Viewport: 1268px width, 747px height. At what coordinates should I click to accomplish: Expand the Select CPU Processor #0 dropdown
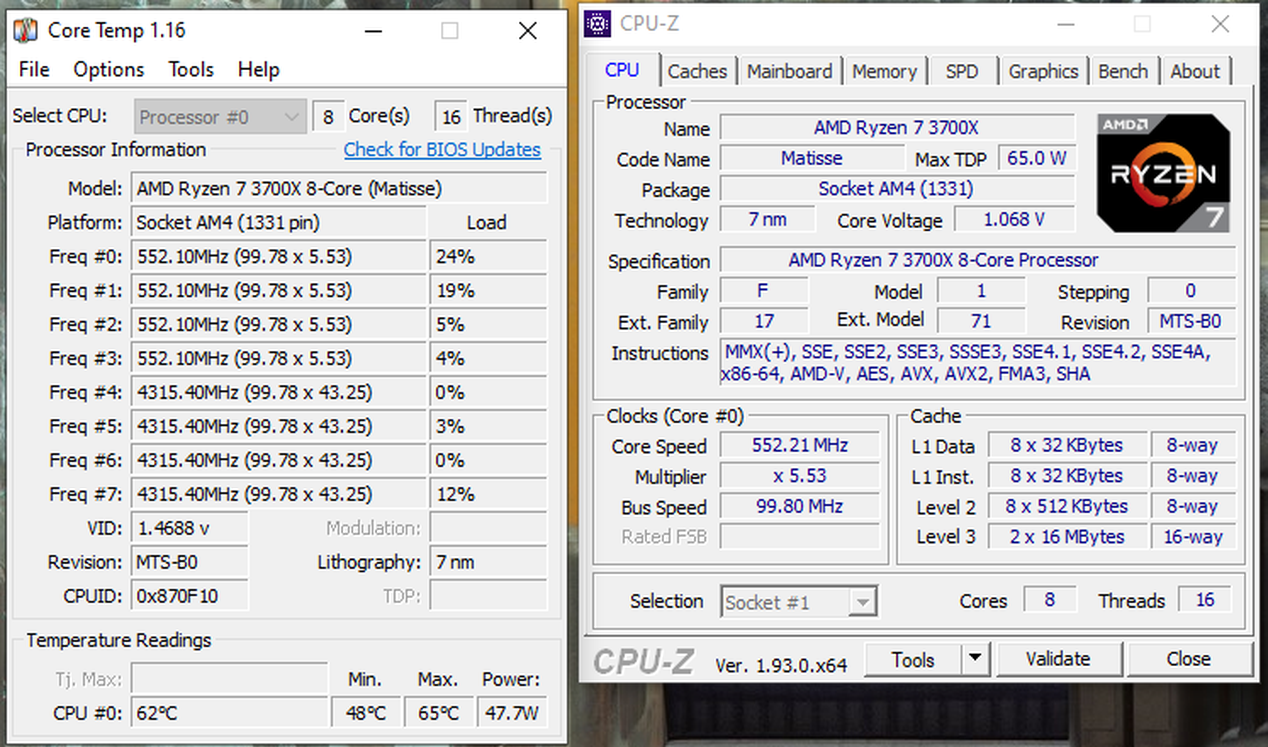click(219, 117)
